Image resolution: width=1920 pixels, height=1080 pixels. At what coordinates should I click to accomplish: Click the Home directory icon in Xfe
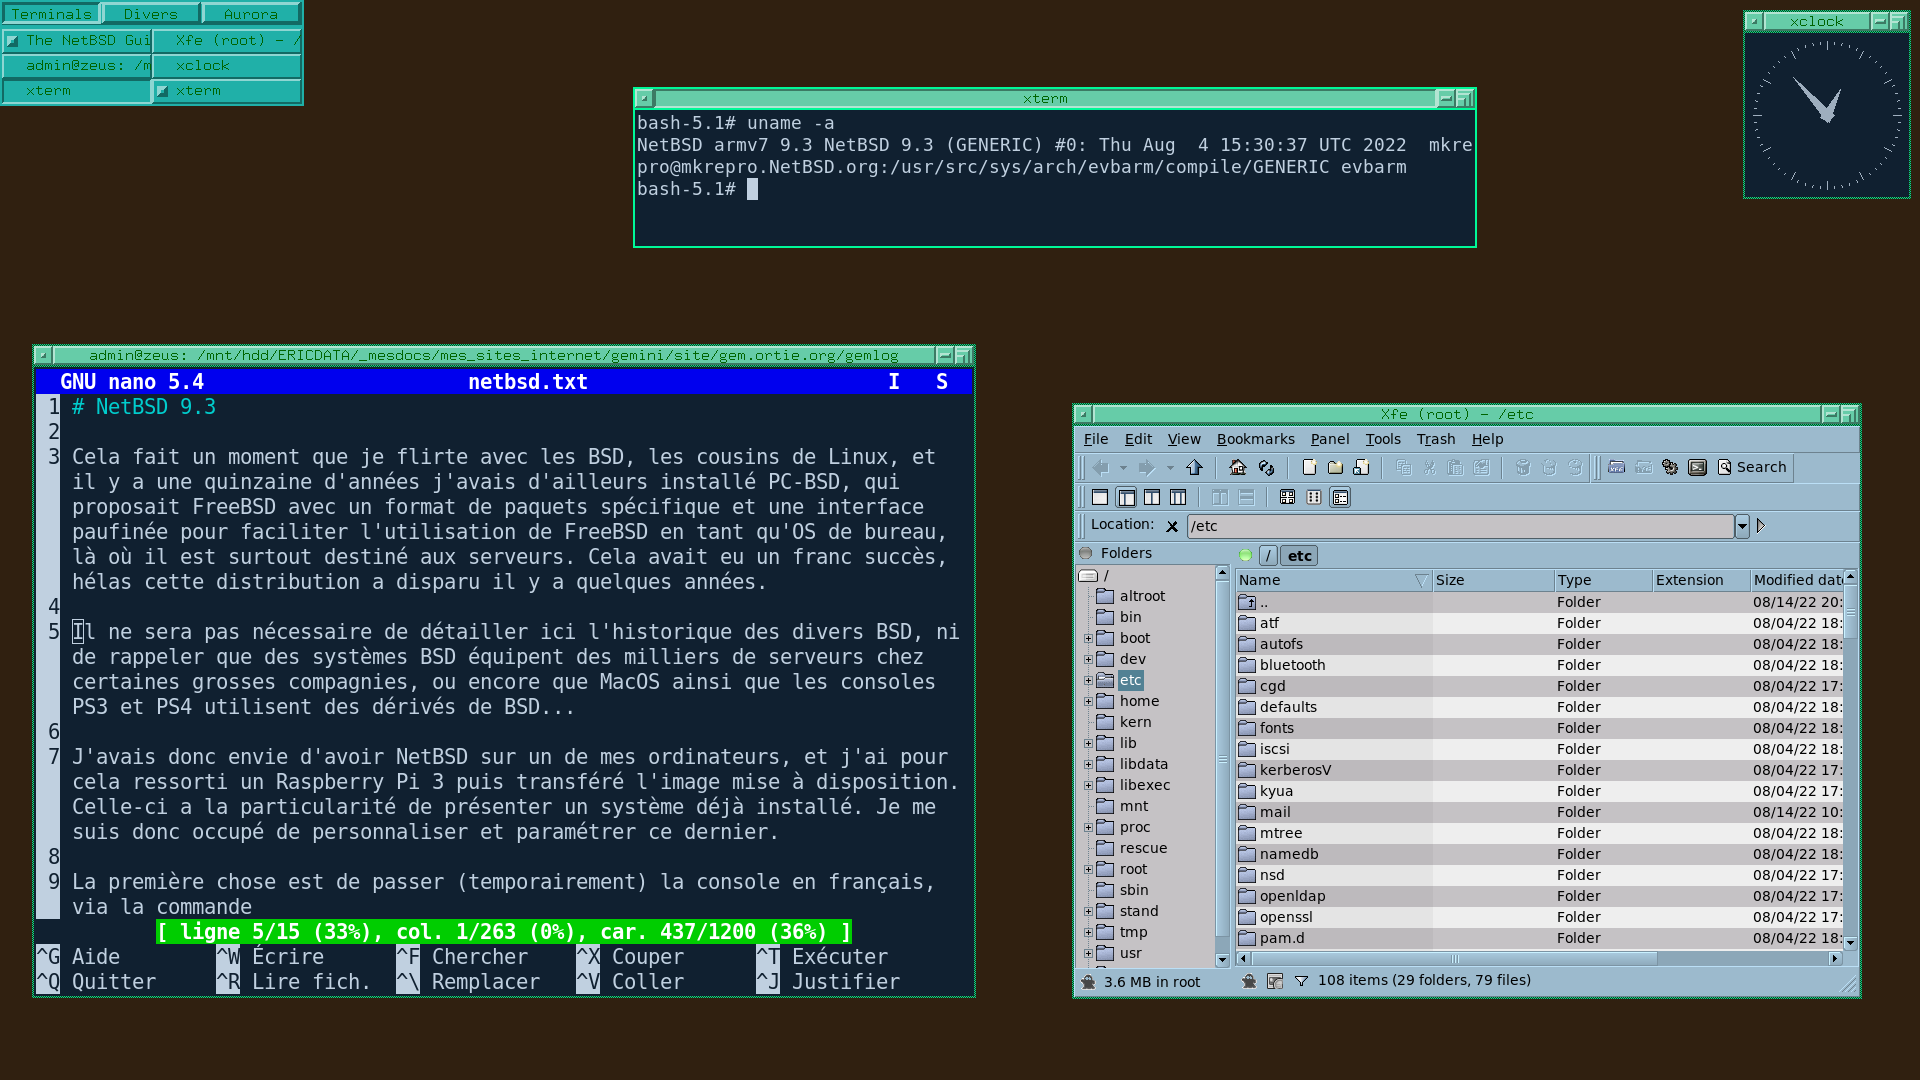(1238, 468)
